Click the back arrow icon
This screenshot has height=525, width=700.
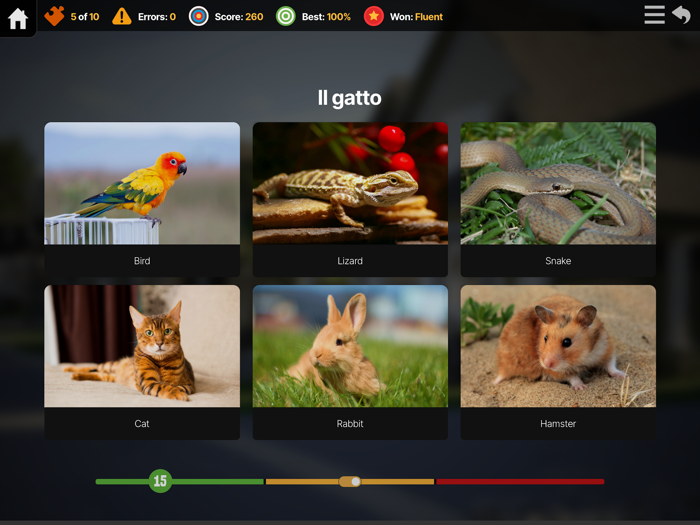point(681,15)
